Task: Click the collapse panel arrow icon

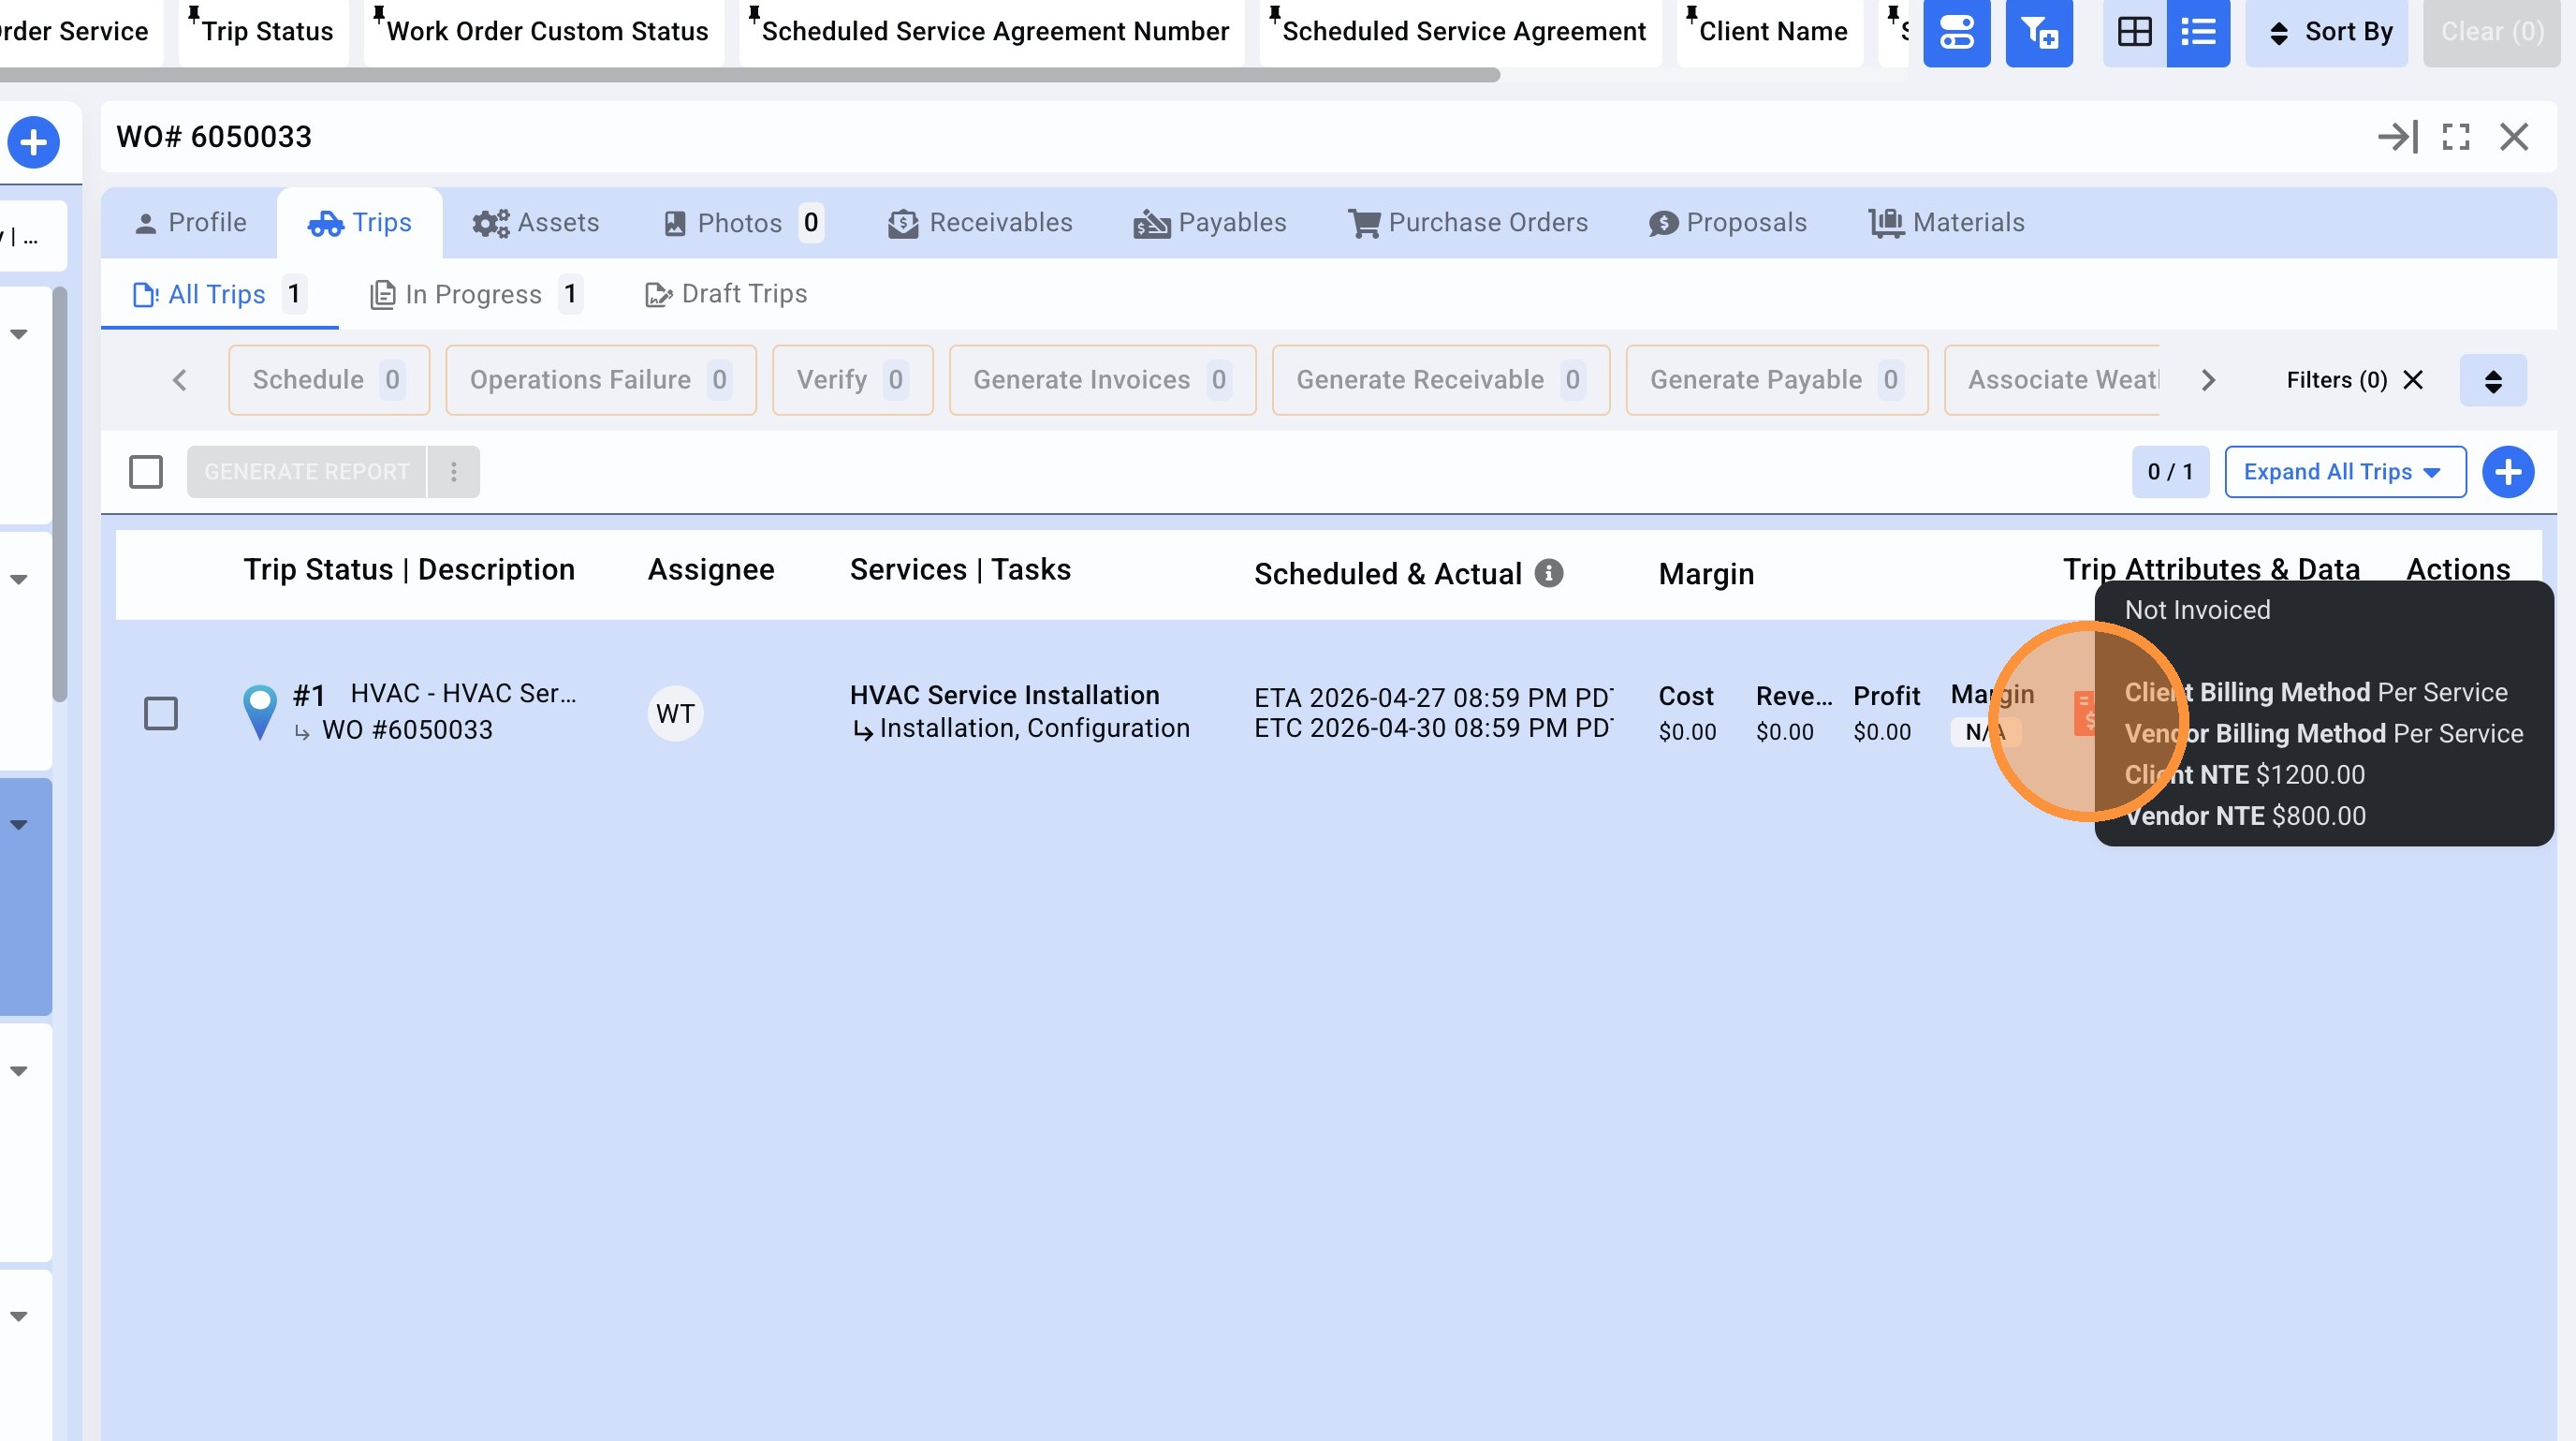Action: [x=2397, y=137]
